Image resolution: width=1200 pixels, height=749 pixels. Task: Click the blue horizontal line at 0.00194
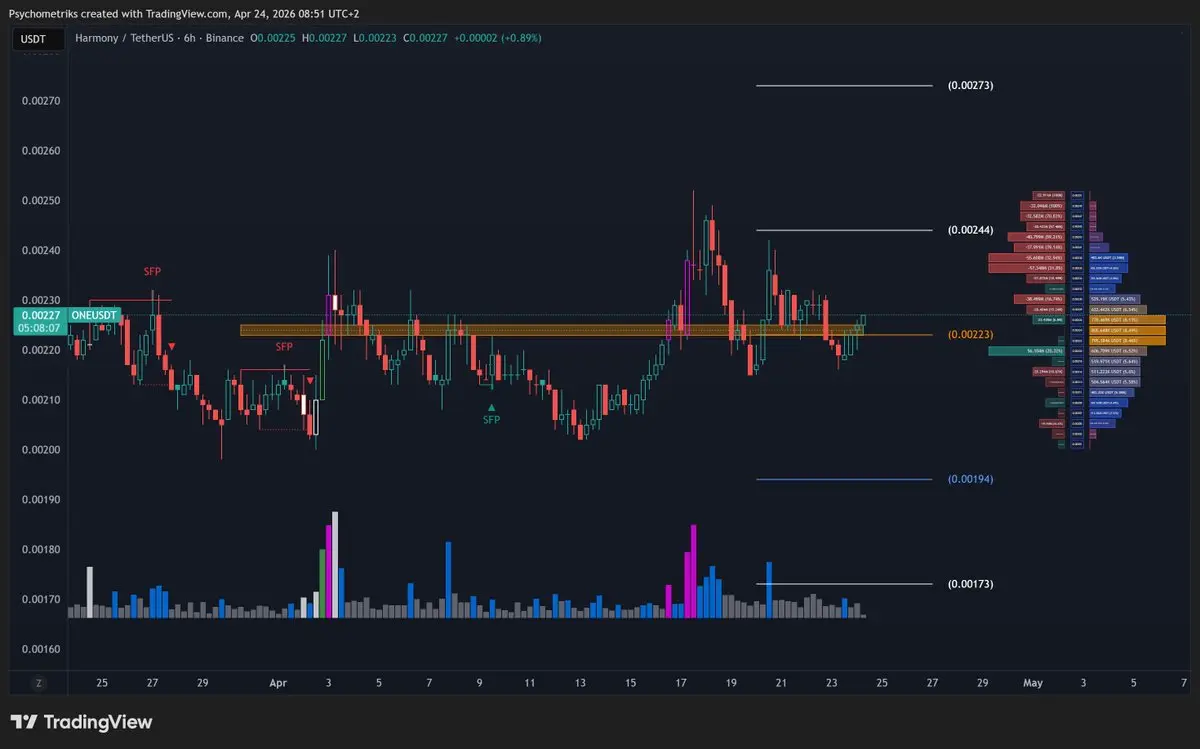[x=845, y=480]
